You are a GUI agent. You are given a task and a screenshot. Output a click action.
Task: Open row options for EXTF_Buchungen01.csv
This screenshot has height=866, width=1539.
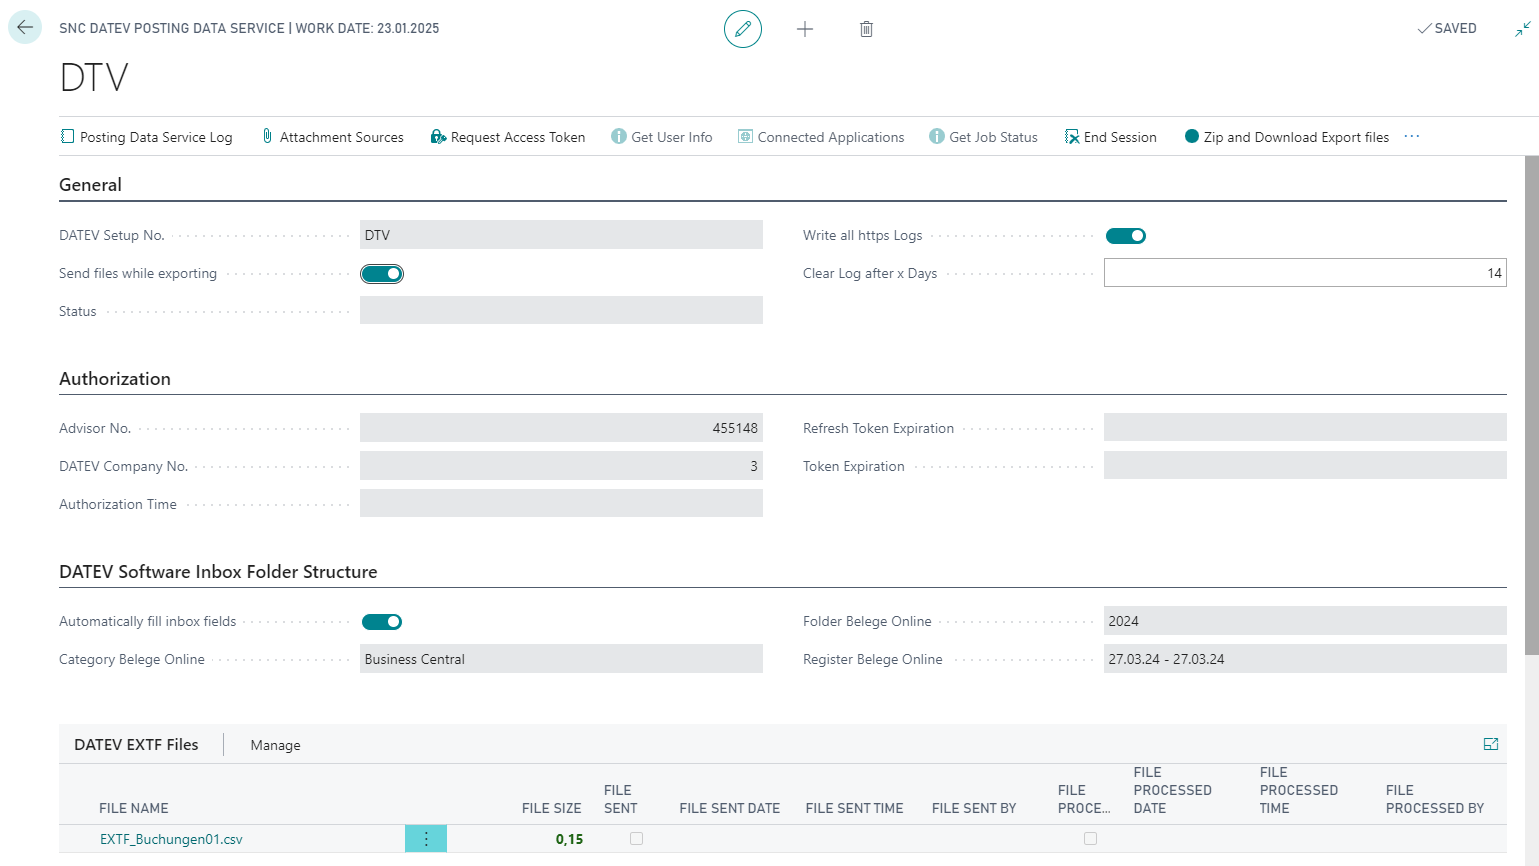click(x=426, y=839)
